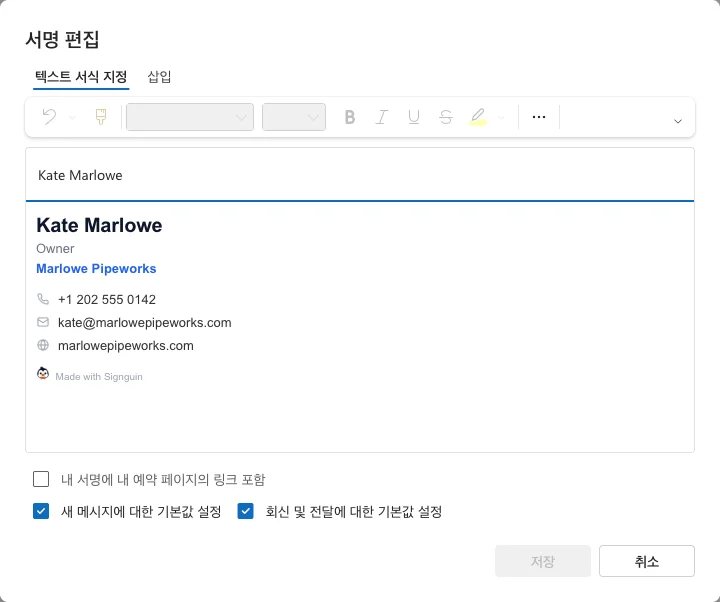The height and width of the screenshot is (602, 720).
Task: Uncheck 새 메시지에 대한 기본값 설정
Action: 41,511
